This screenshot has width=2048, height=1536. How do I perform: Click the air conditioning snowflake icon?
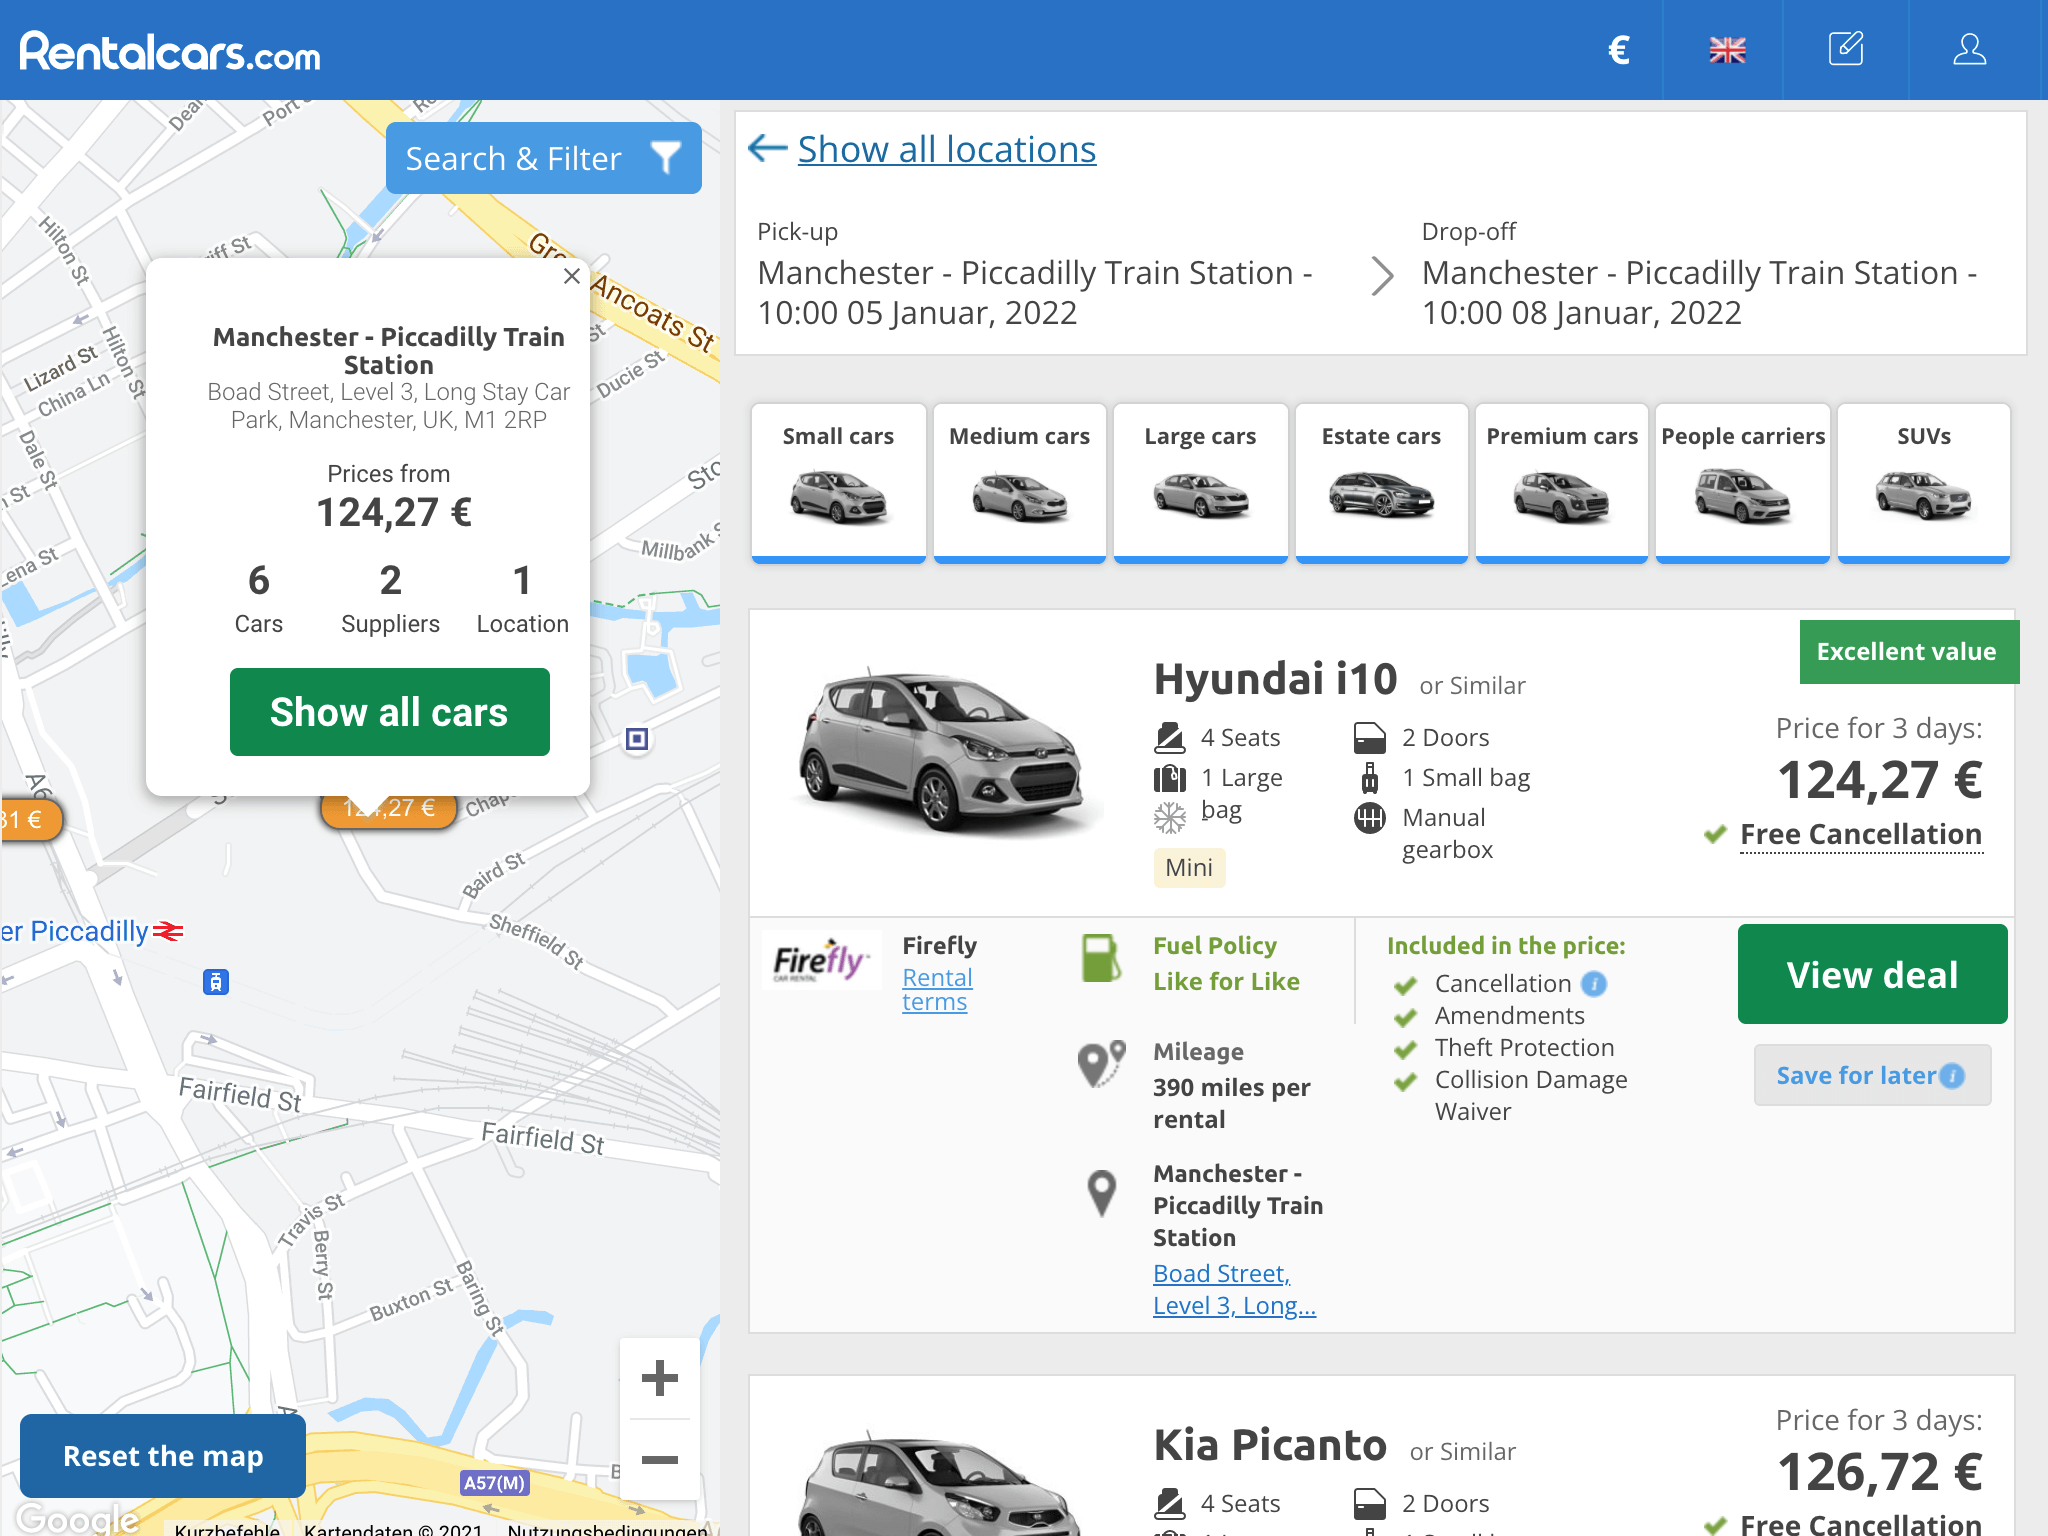1170,818
